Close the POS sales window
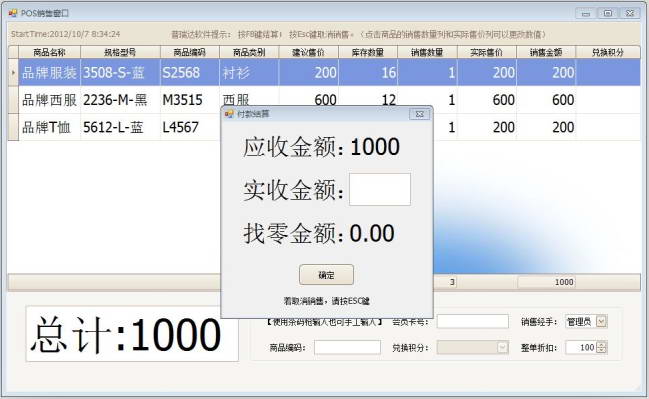The image size is (649, 399). click(x=630, y=13)
